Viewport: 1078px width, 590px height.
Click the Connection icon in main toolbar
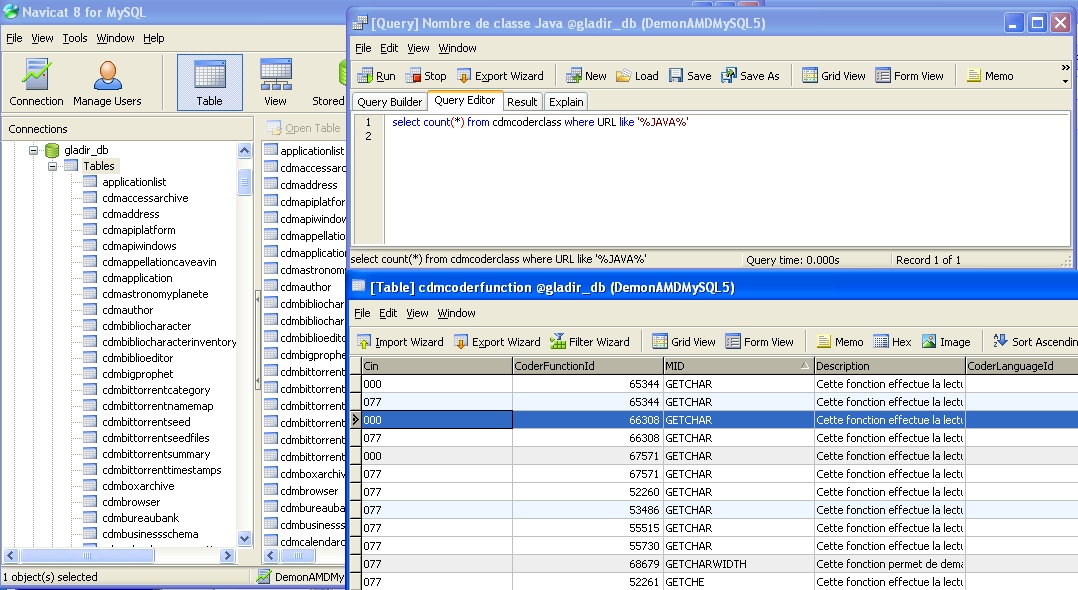36,82
